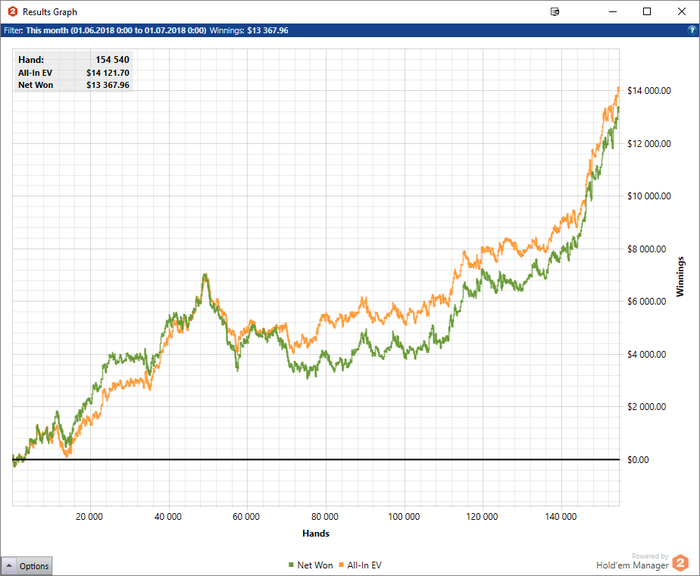Click the All-In EV $14 121.70 value
Viewport: 700px width, 576px height.
[108, 73]
